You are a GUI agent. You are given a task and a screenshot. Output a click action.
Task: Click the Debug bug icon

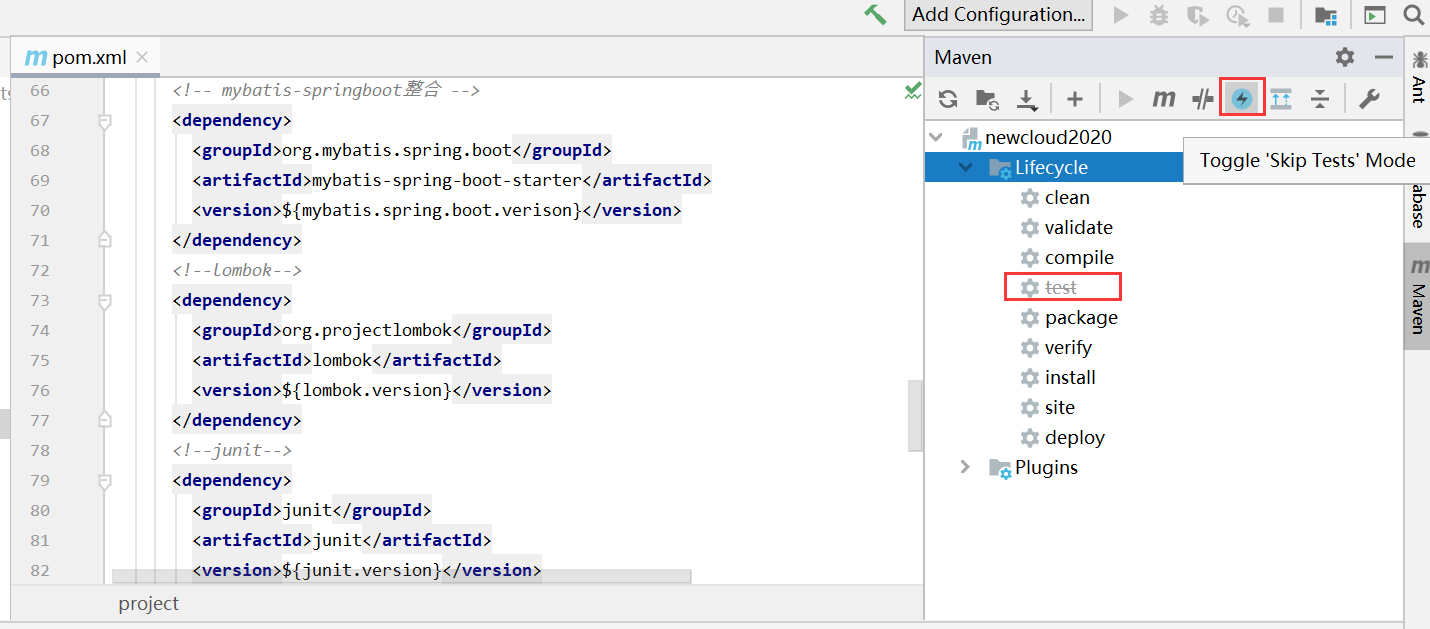[1159, 15]
